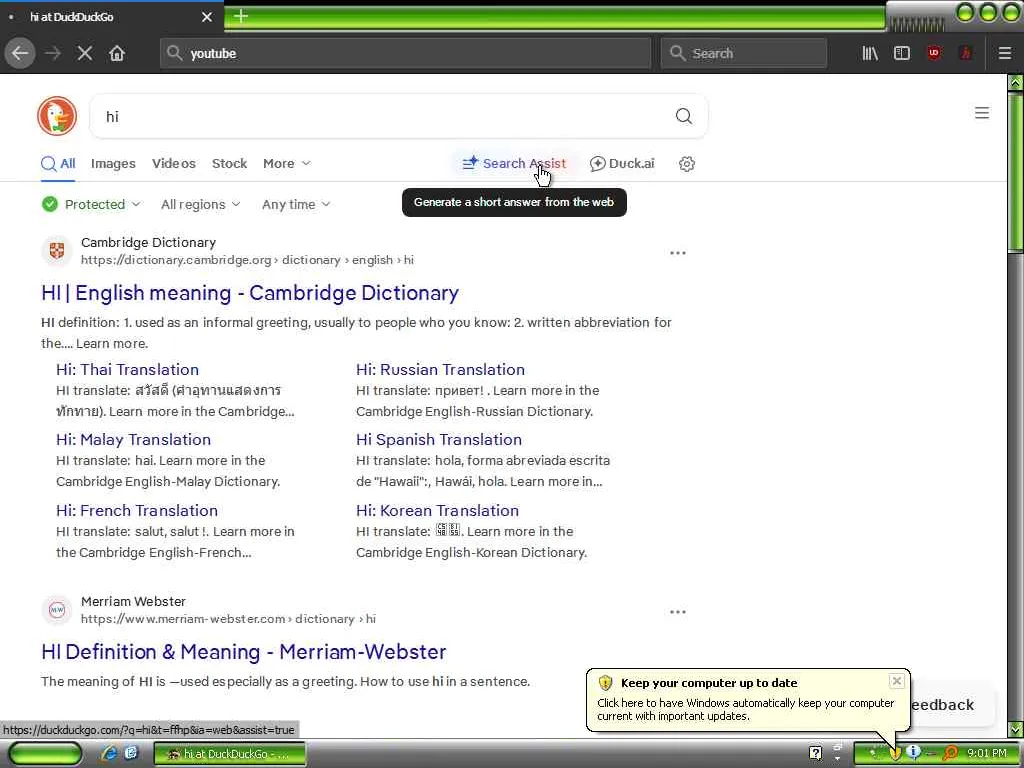1024x768 pixels.
Task: Click the 'Cambridge Dictionary' site name text
Action: [148, 242]
